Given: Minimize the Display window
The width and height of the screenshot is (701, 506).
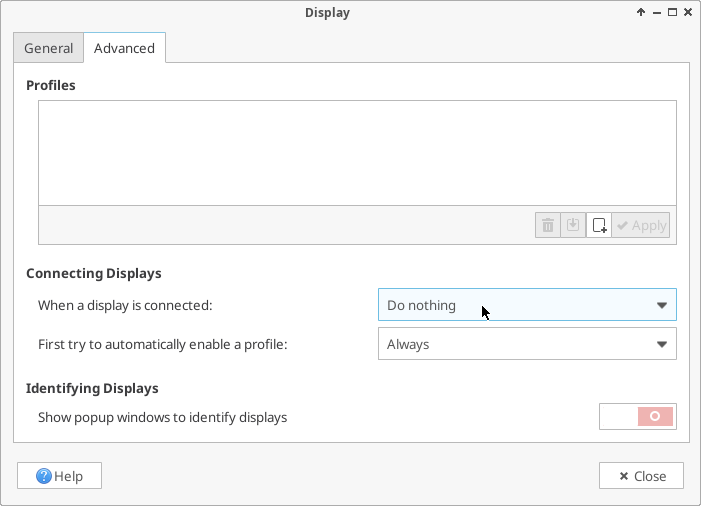Looking at the screenshot, I should (x=657, y=13).
